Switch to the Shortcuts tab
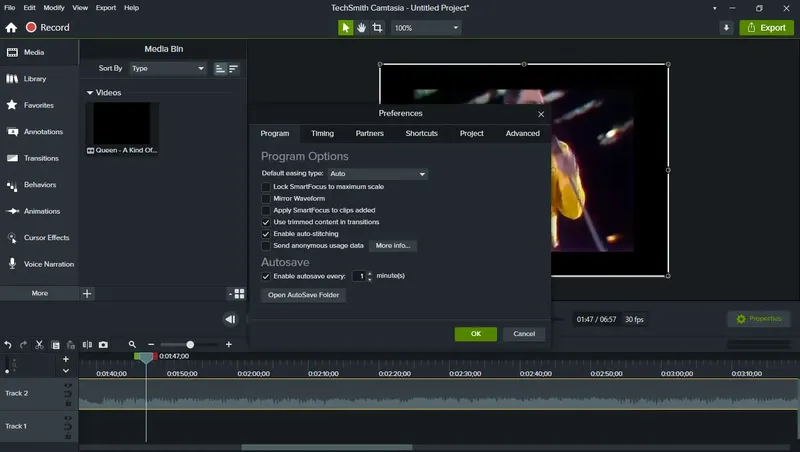 point(421,134)
